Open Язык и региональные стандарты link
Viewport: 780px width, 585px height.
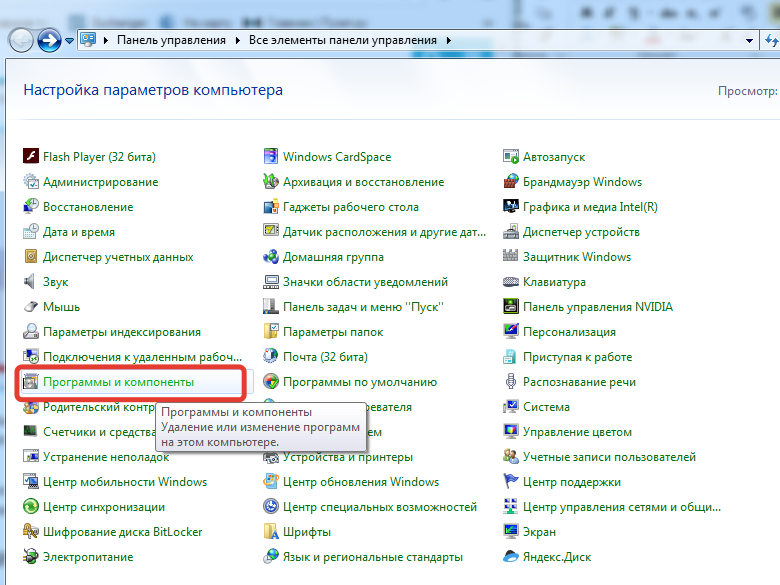373,557
